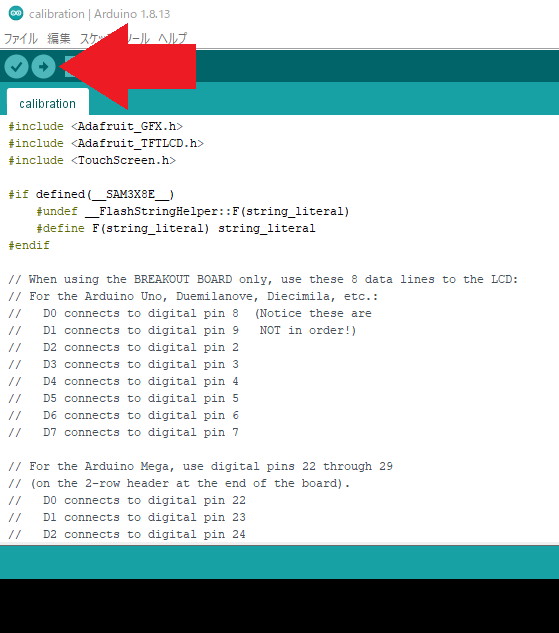Open the ファイル menu

point(21,38)
